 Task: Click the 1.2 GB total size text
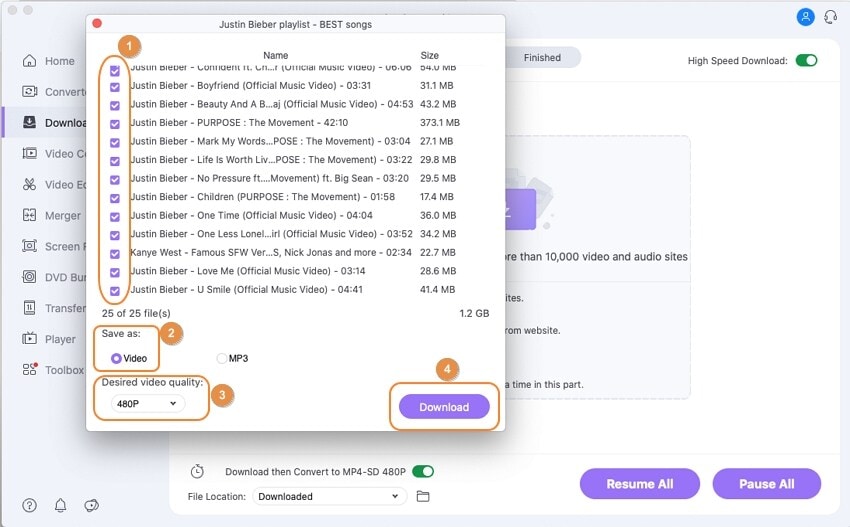(x=474, y=313)
